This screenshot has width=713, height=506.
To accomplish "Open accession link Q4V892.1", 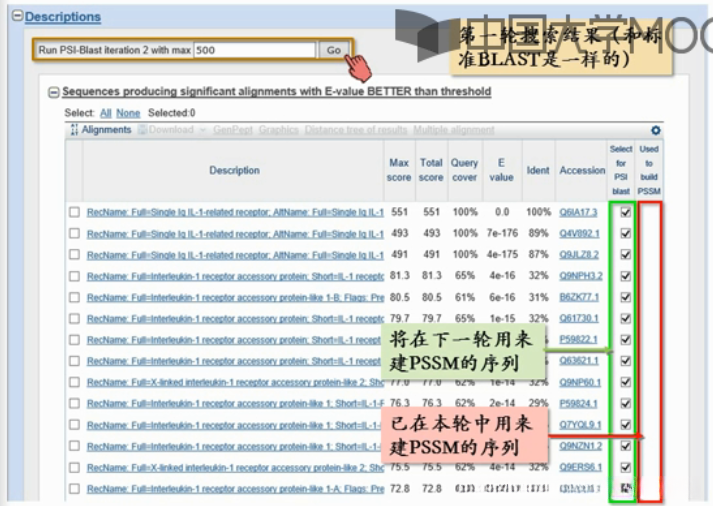I will click(x=579, y=234).
